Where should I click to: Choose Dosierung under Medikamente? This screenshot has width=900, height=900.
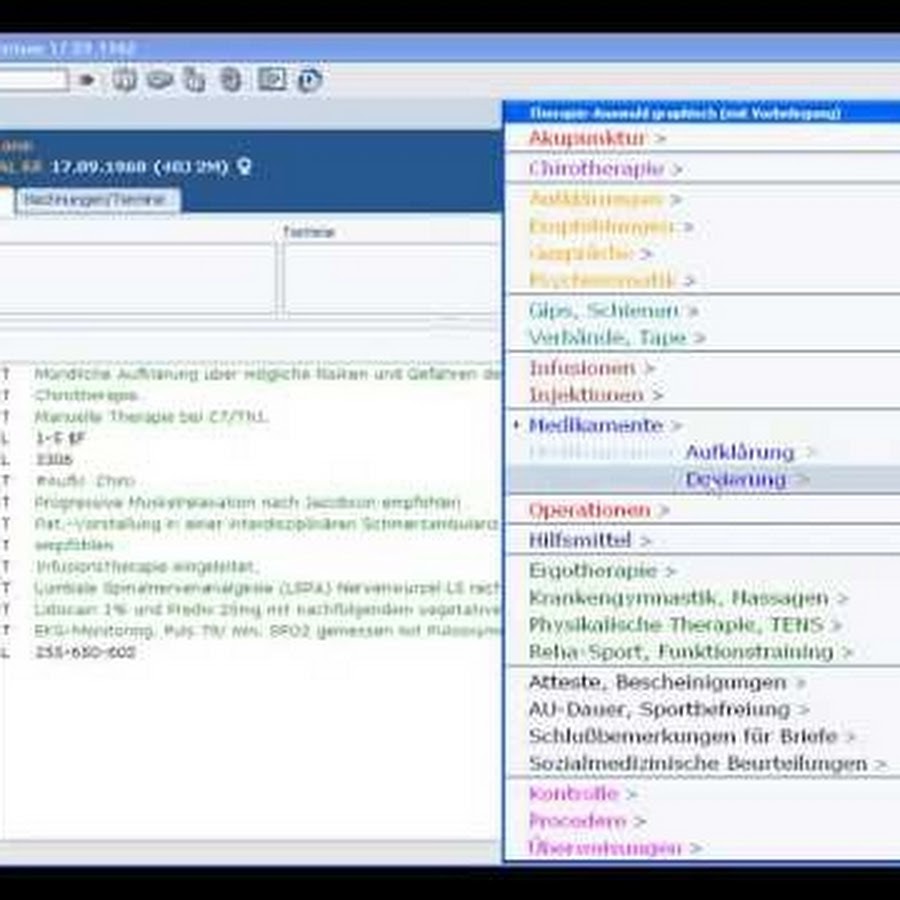pyautogui.click(x=735, y=480)
